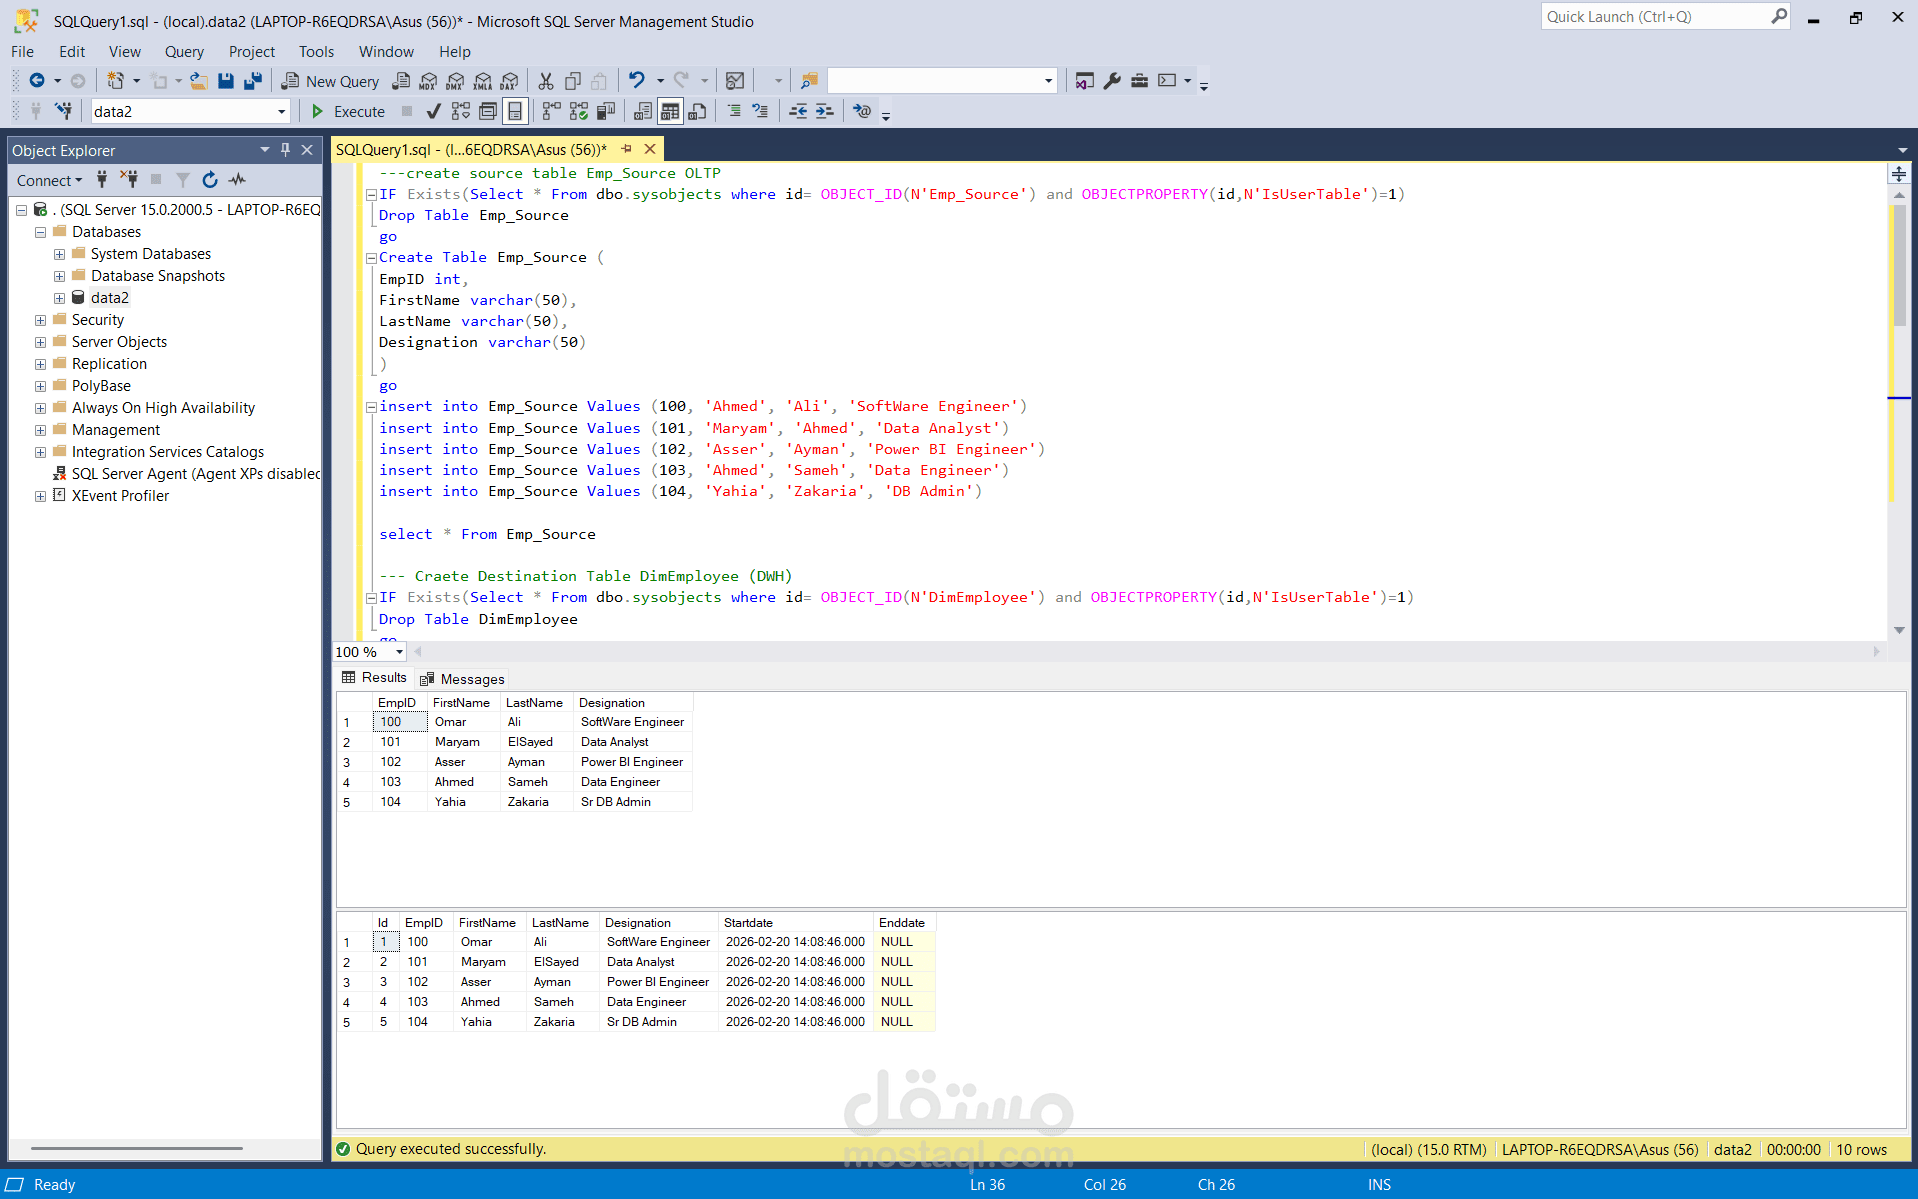The width and height of the screenshot is (1918, 1199).
Task: Display the estimated execution plan
Action: tap(460, 111)
